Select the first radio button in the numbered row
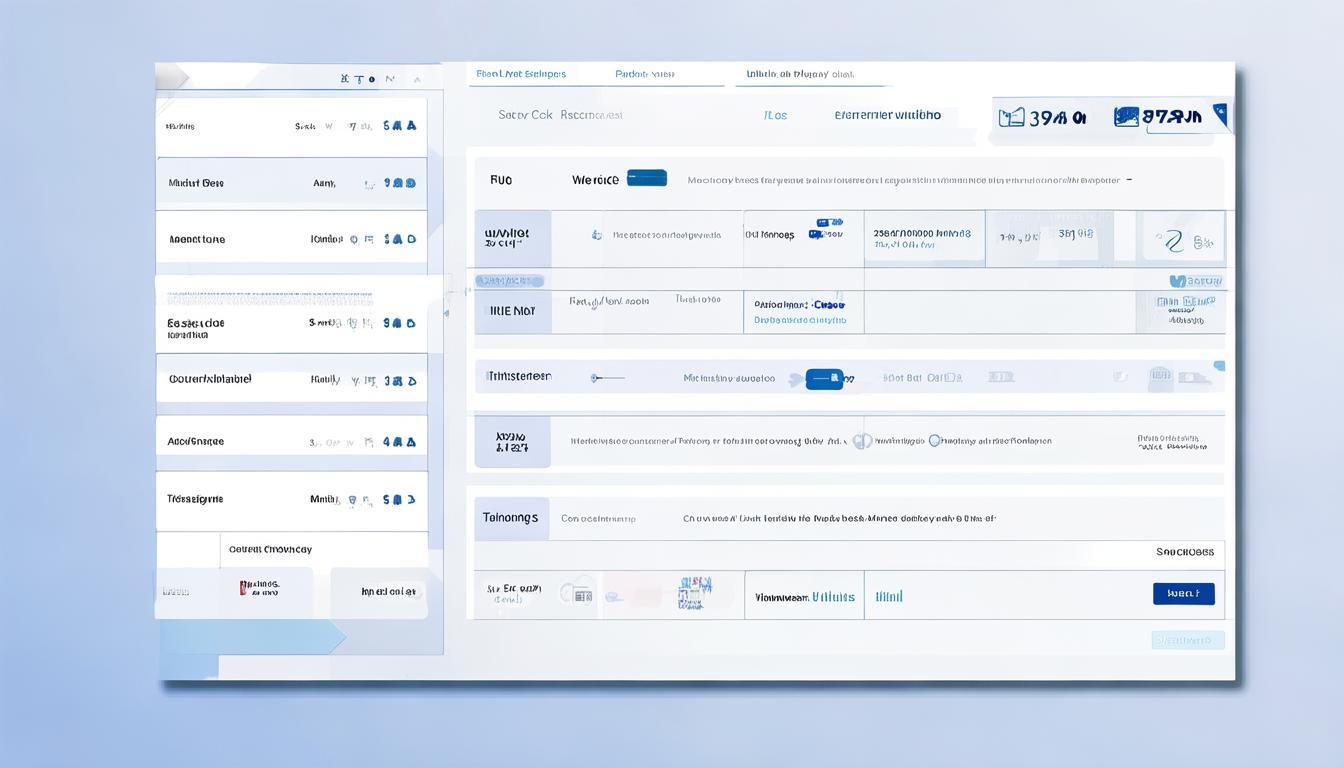This screenshot has width=1344, height=768. (x=862, y=441)
